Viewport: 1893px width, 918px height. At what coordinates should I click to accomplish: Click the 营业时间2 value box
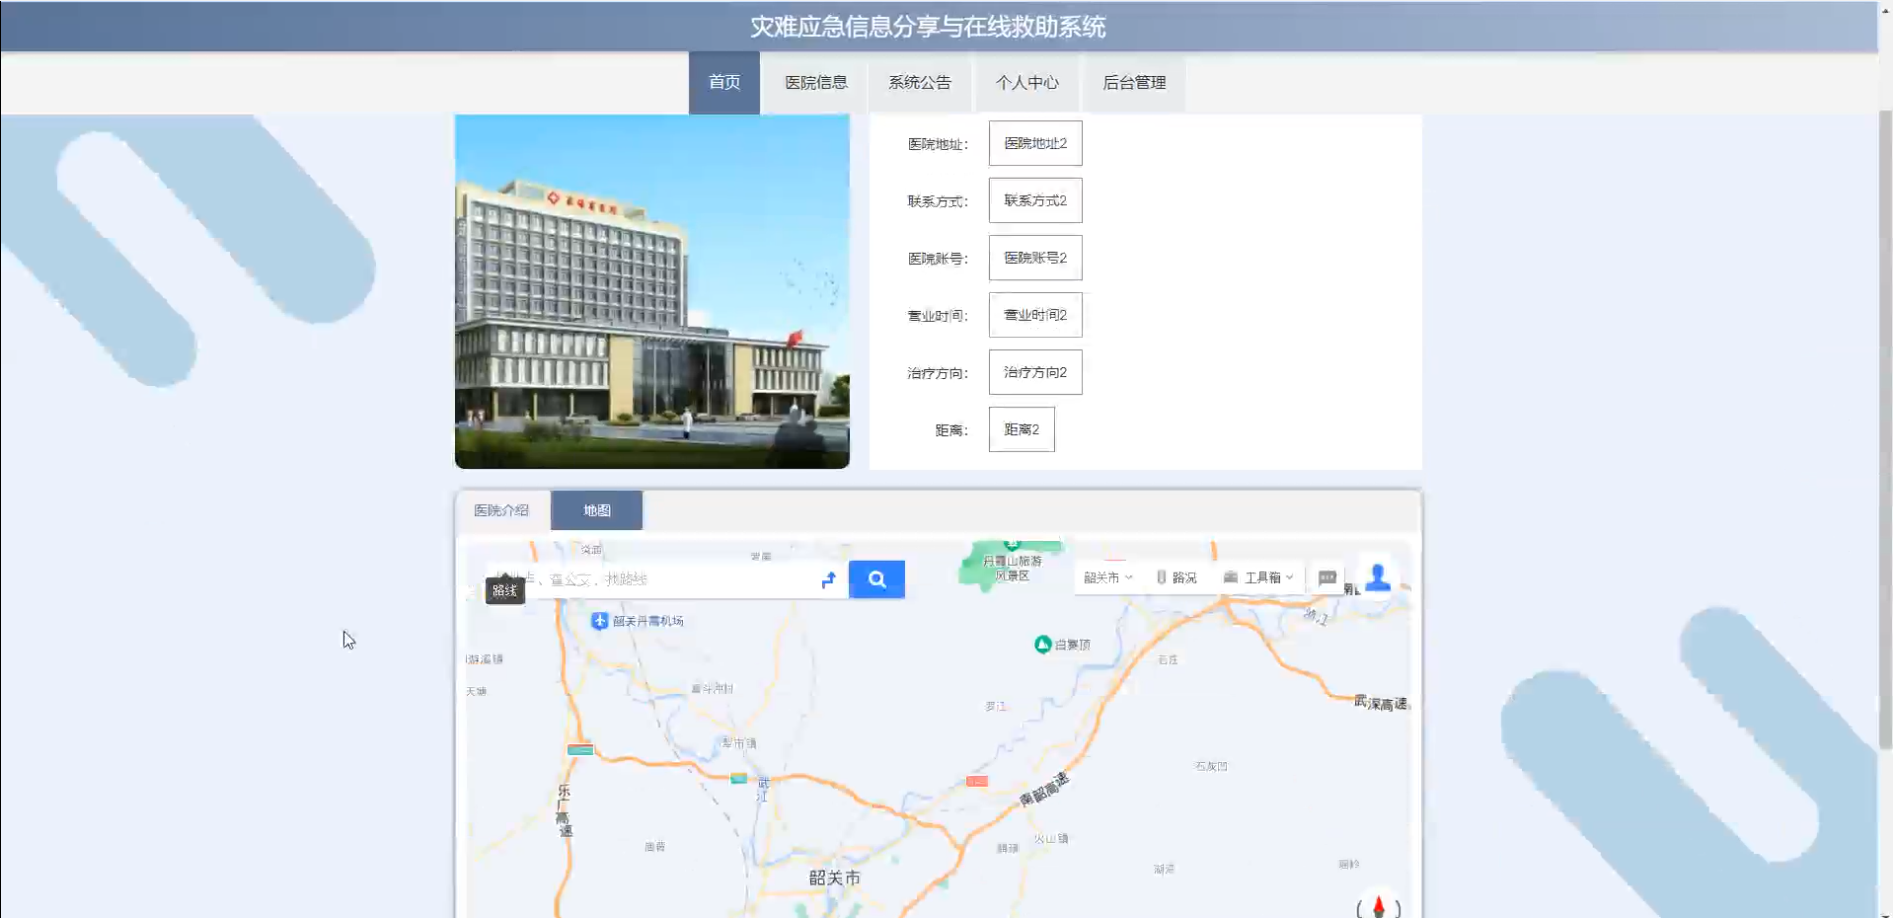pyautogui.click(x=1035, y=315)
